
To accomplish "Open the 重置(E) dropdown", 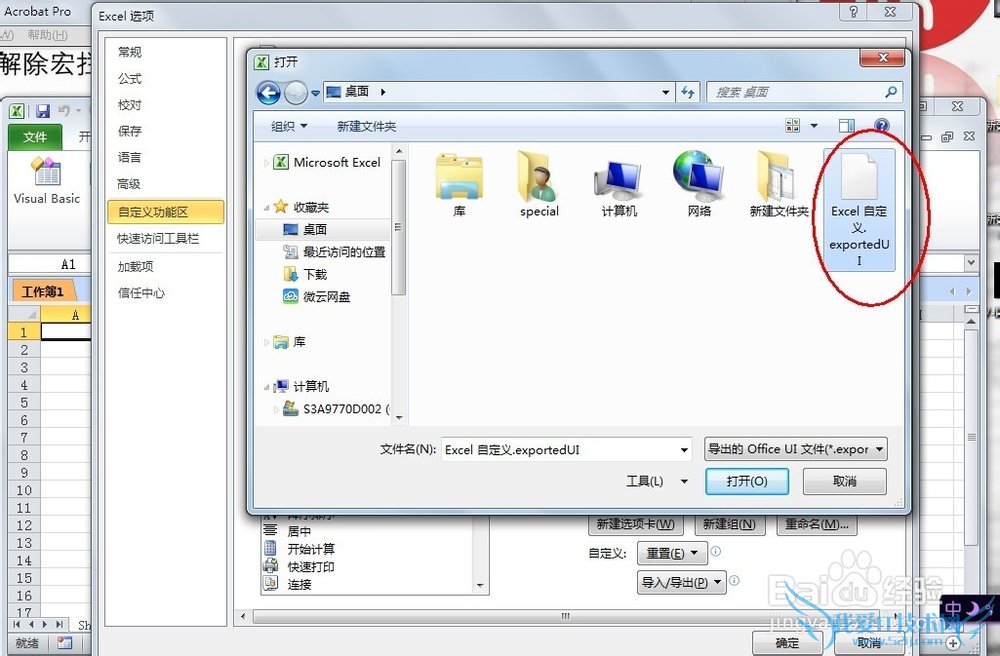I will click(672, 553).
